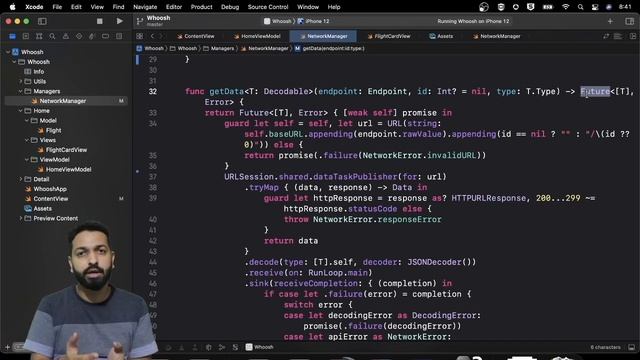This screenshot has width=640, height=360.
Task: Switch to the Assets tab
Action: 441,36
